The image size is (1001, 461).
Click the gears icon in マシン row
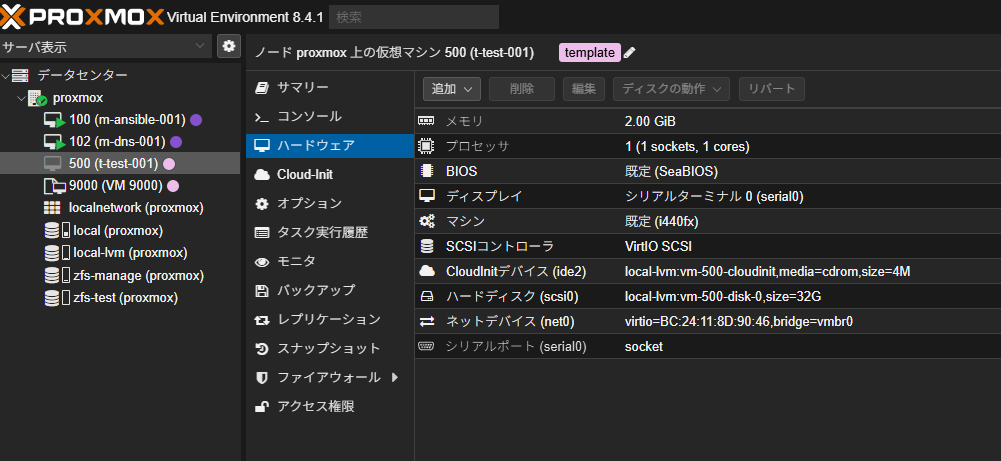426,222
